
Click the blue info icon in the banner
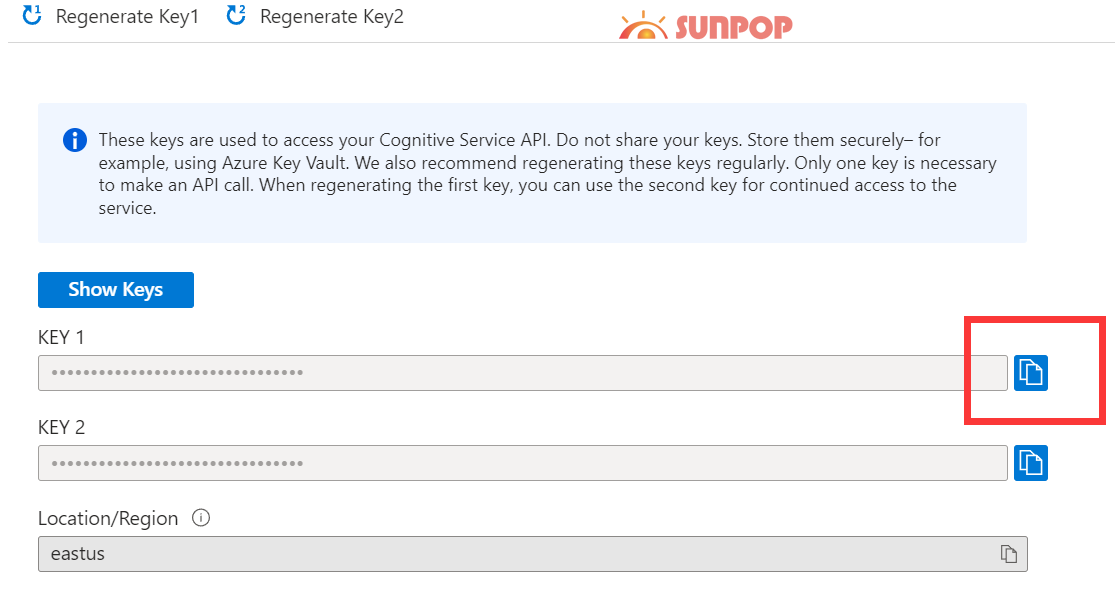click(x=75, y=140)
